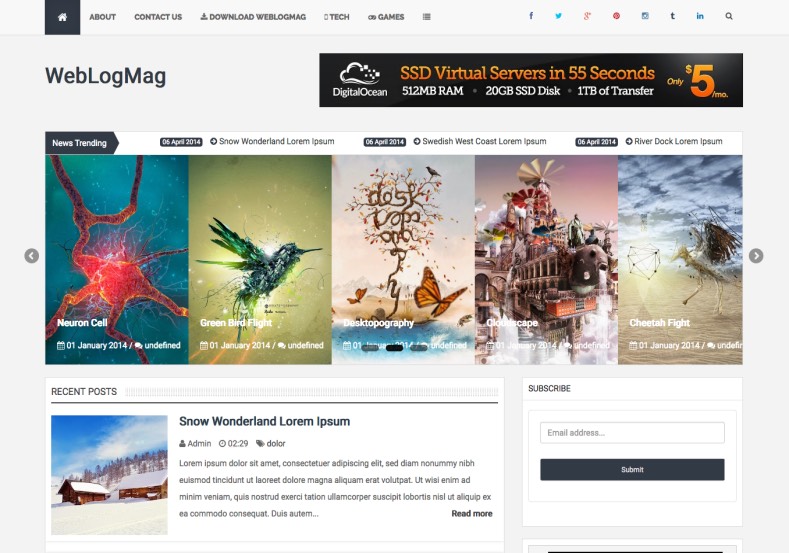
Task: Select the middle slider pagination dot
Action: 394,348
